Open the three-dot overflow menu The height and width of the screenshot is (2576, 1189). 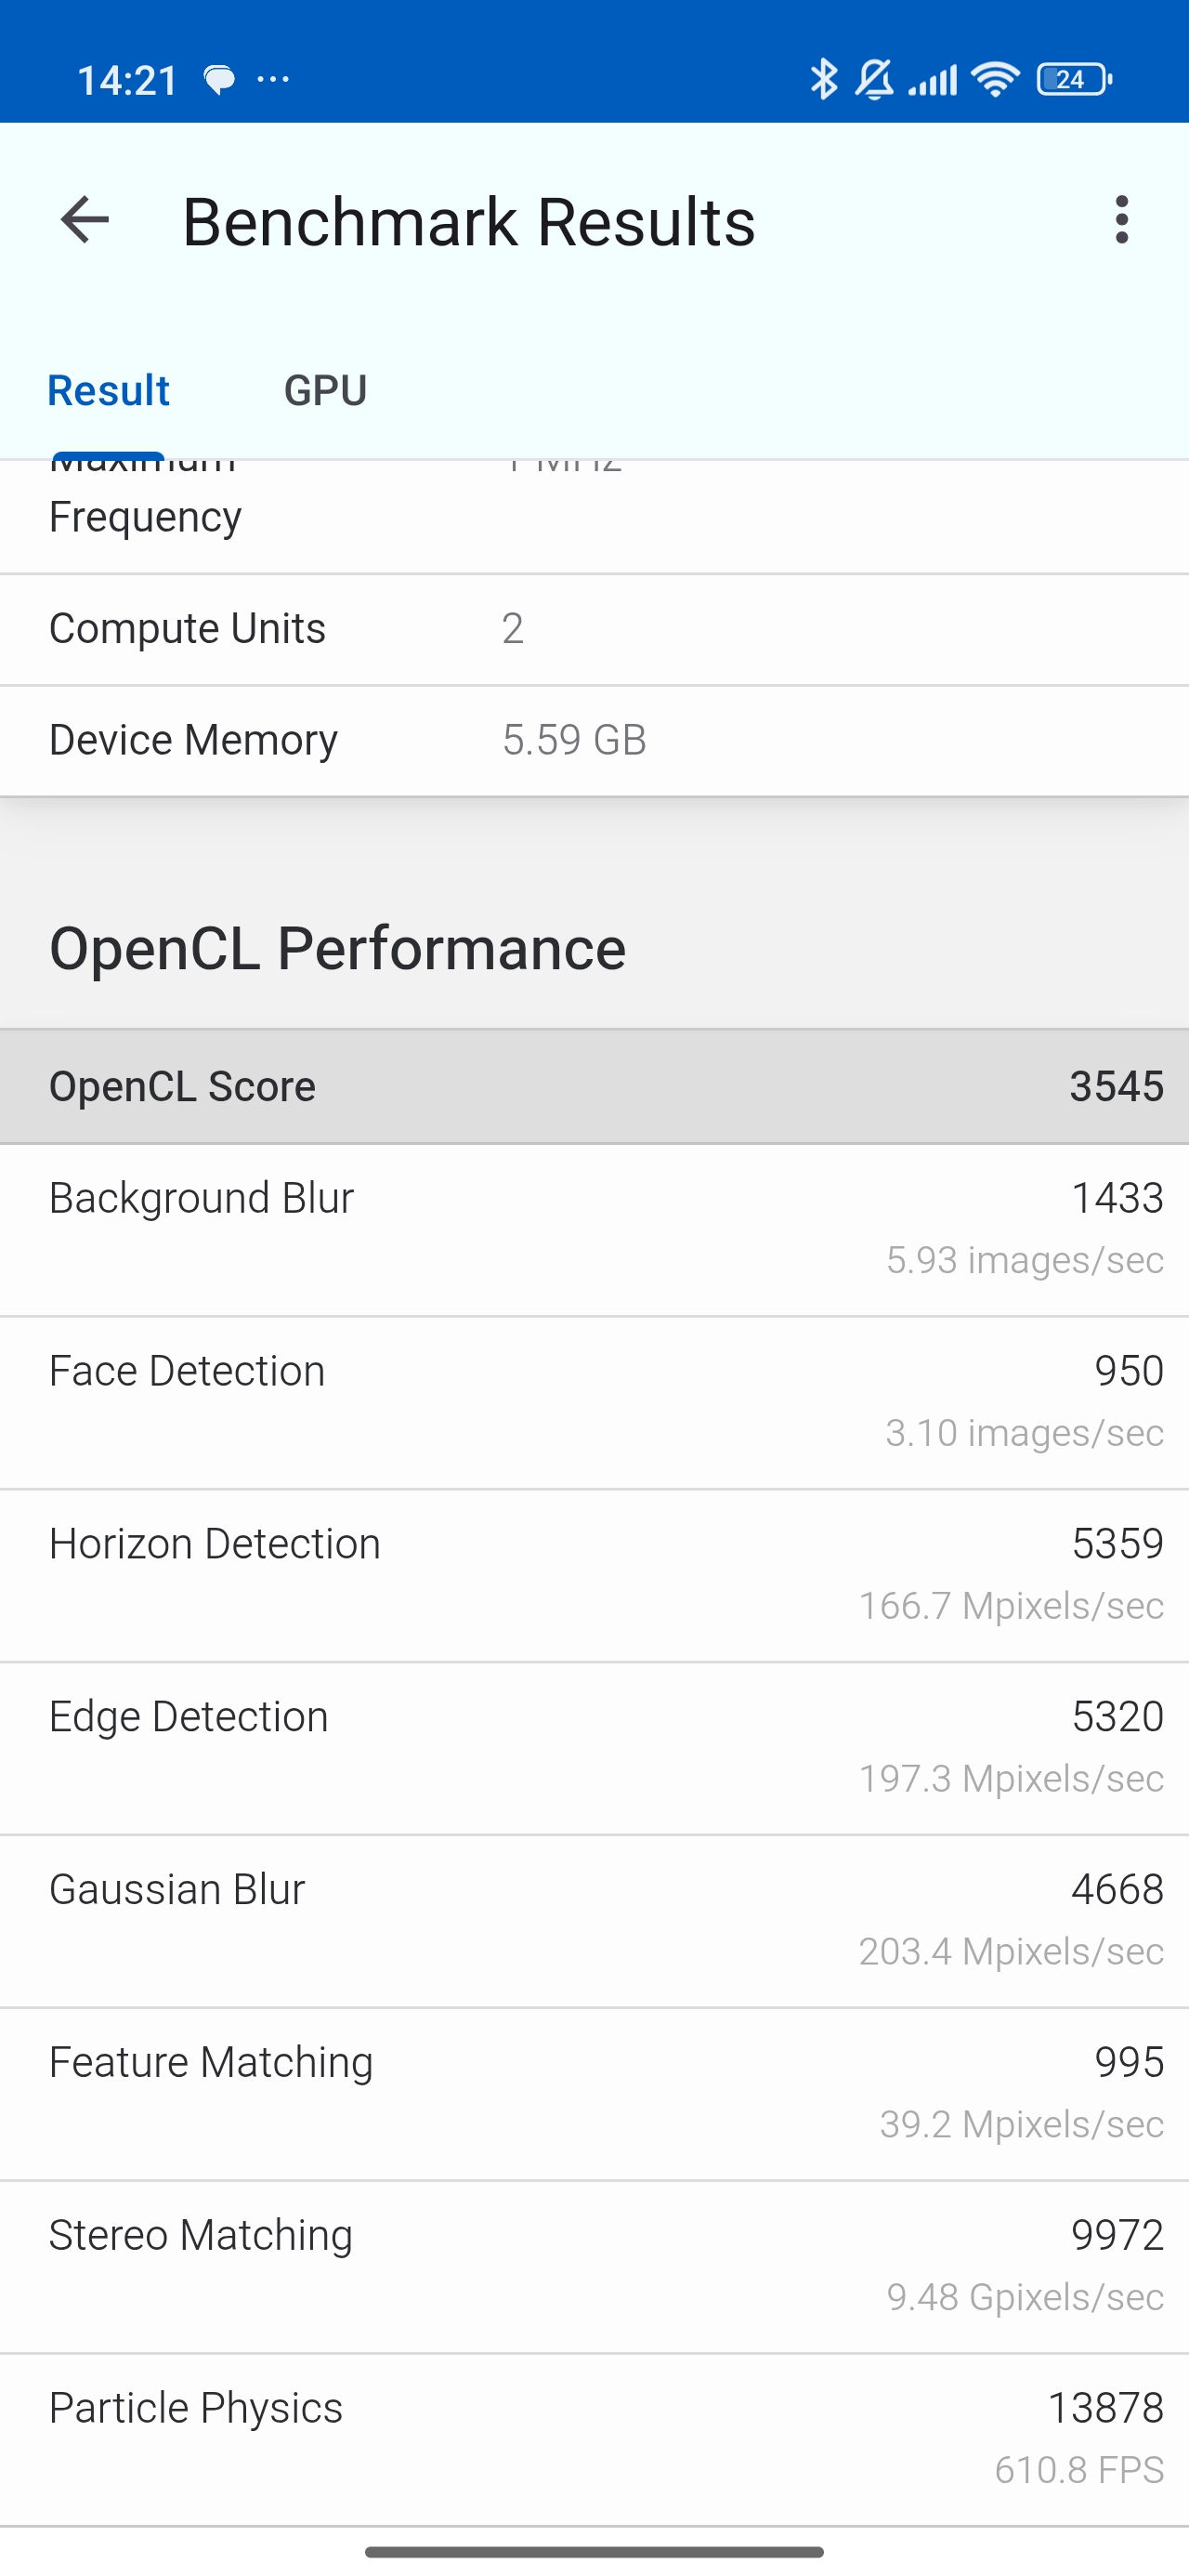(1122, 220)
